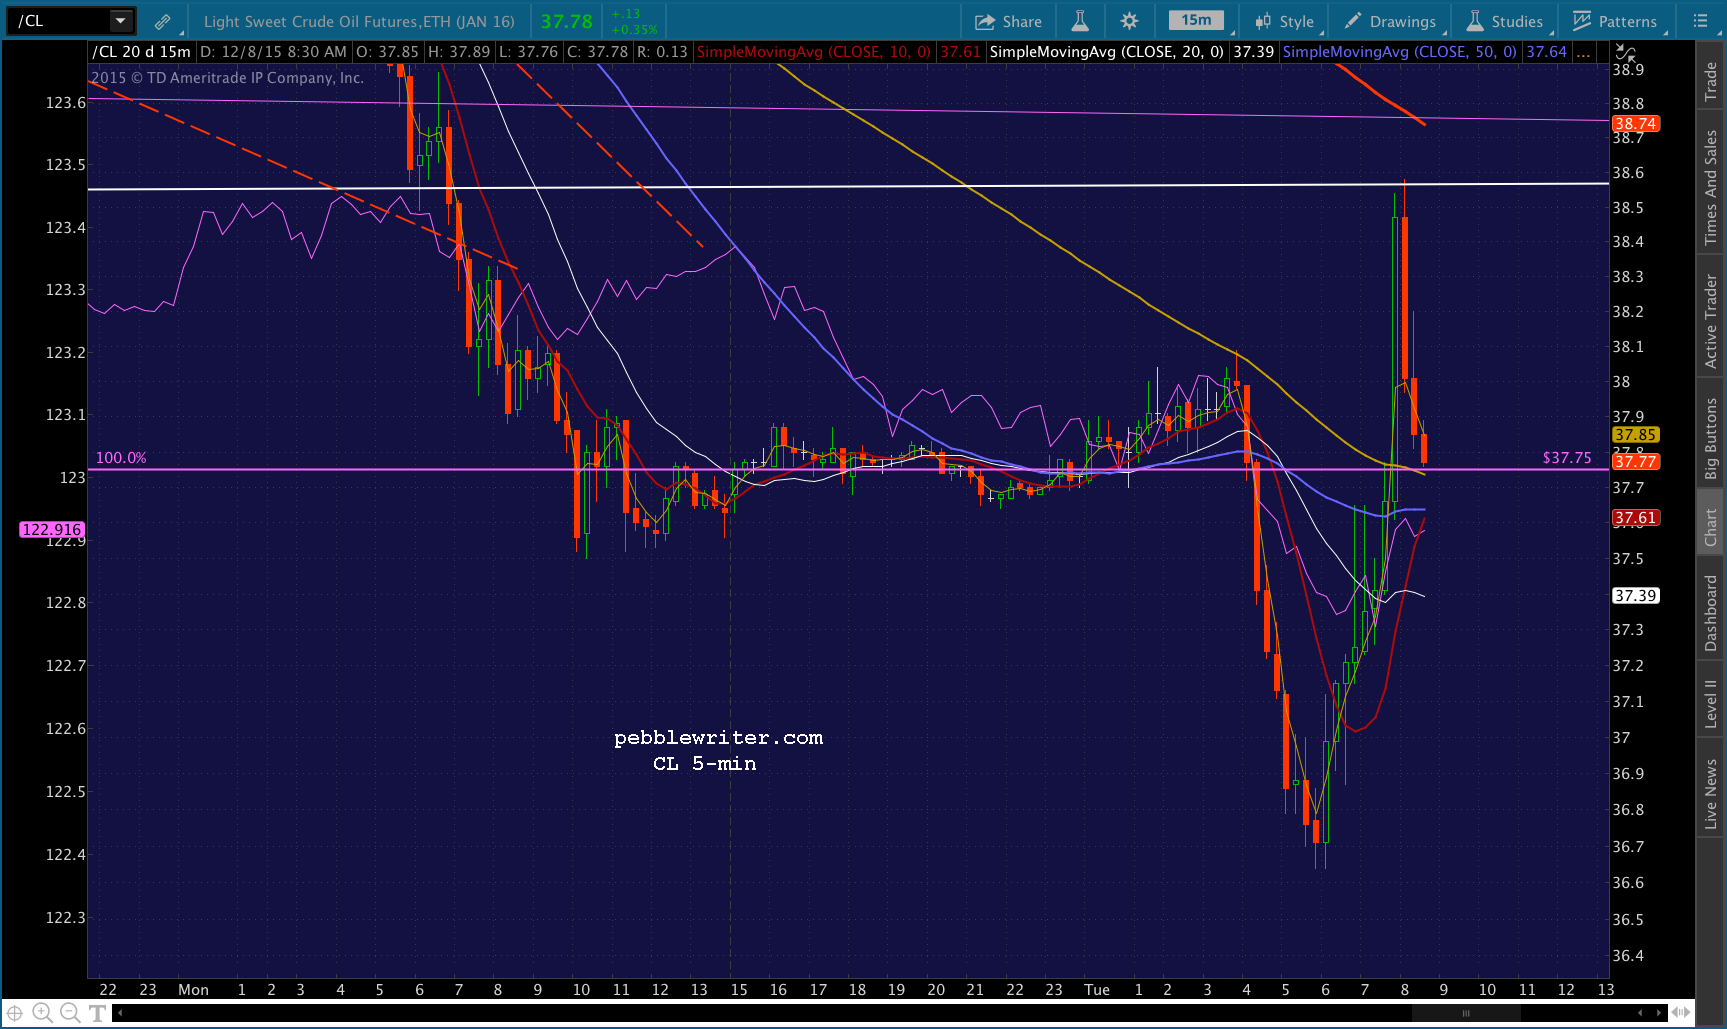This screenshot has width=1727, height=1029.
Task: Toggle the time axis expand/compress arrows
Action: tap(1680, 1013)
